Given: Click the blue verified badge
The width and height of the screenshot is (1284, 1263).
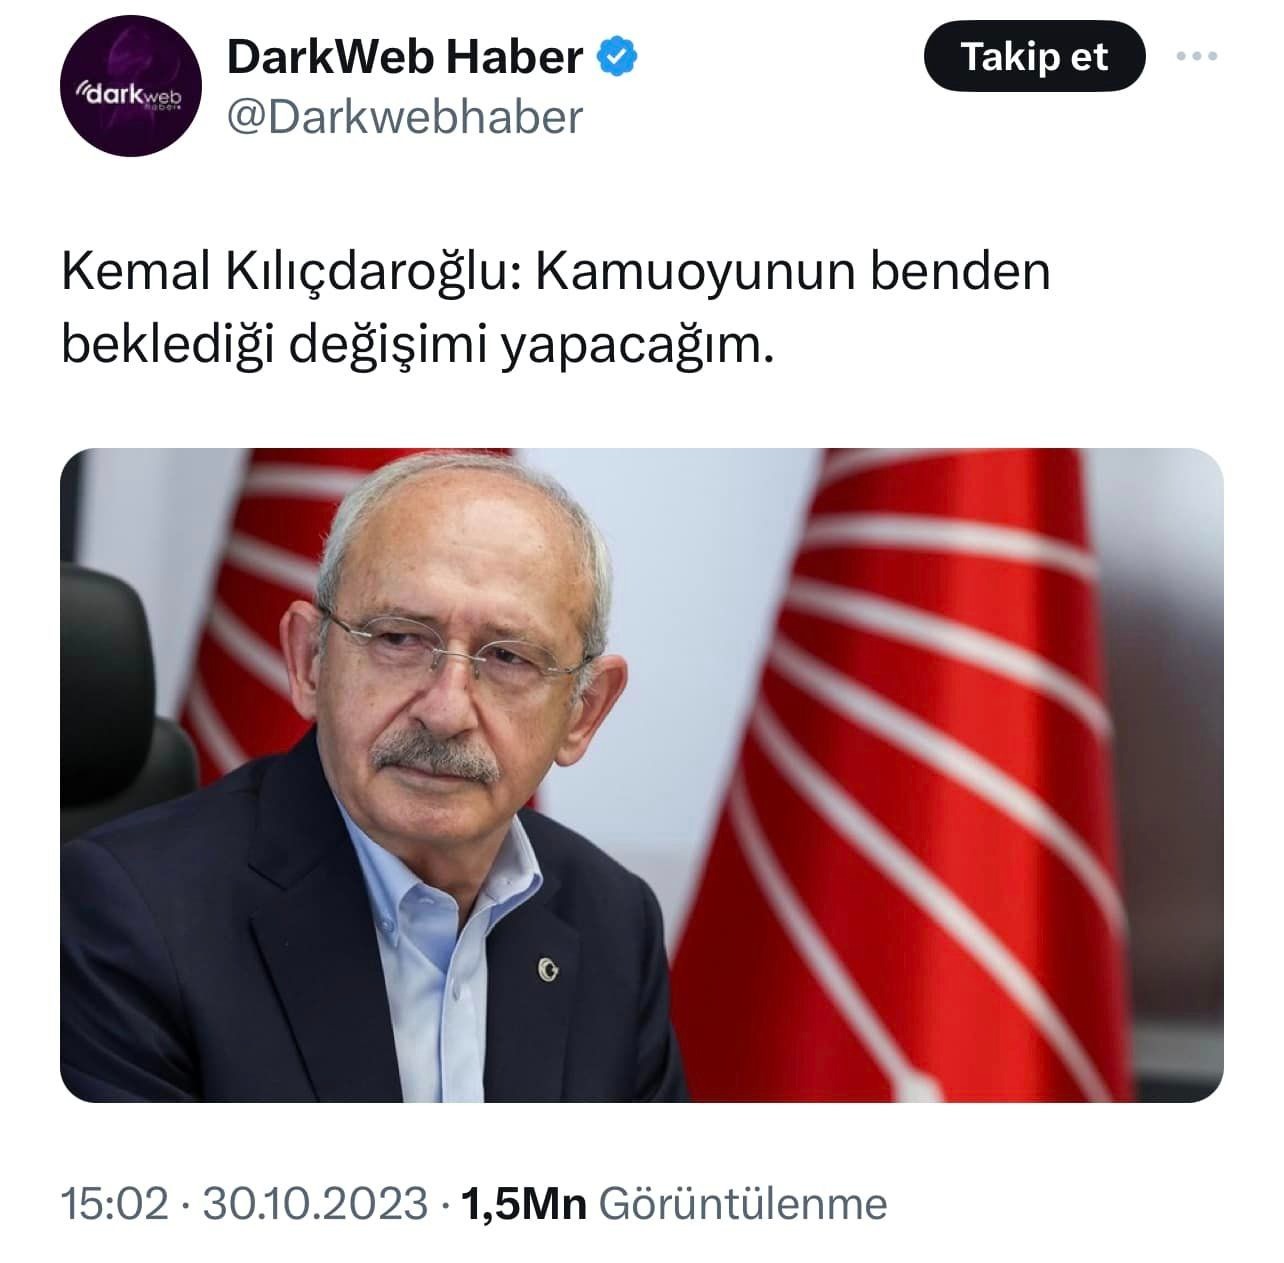Looking at the screenshot, I should [x=618, y=58].
